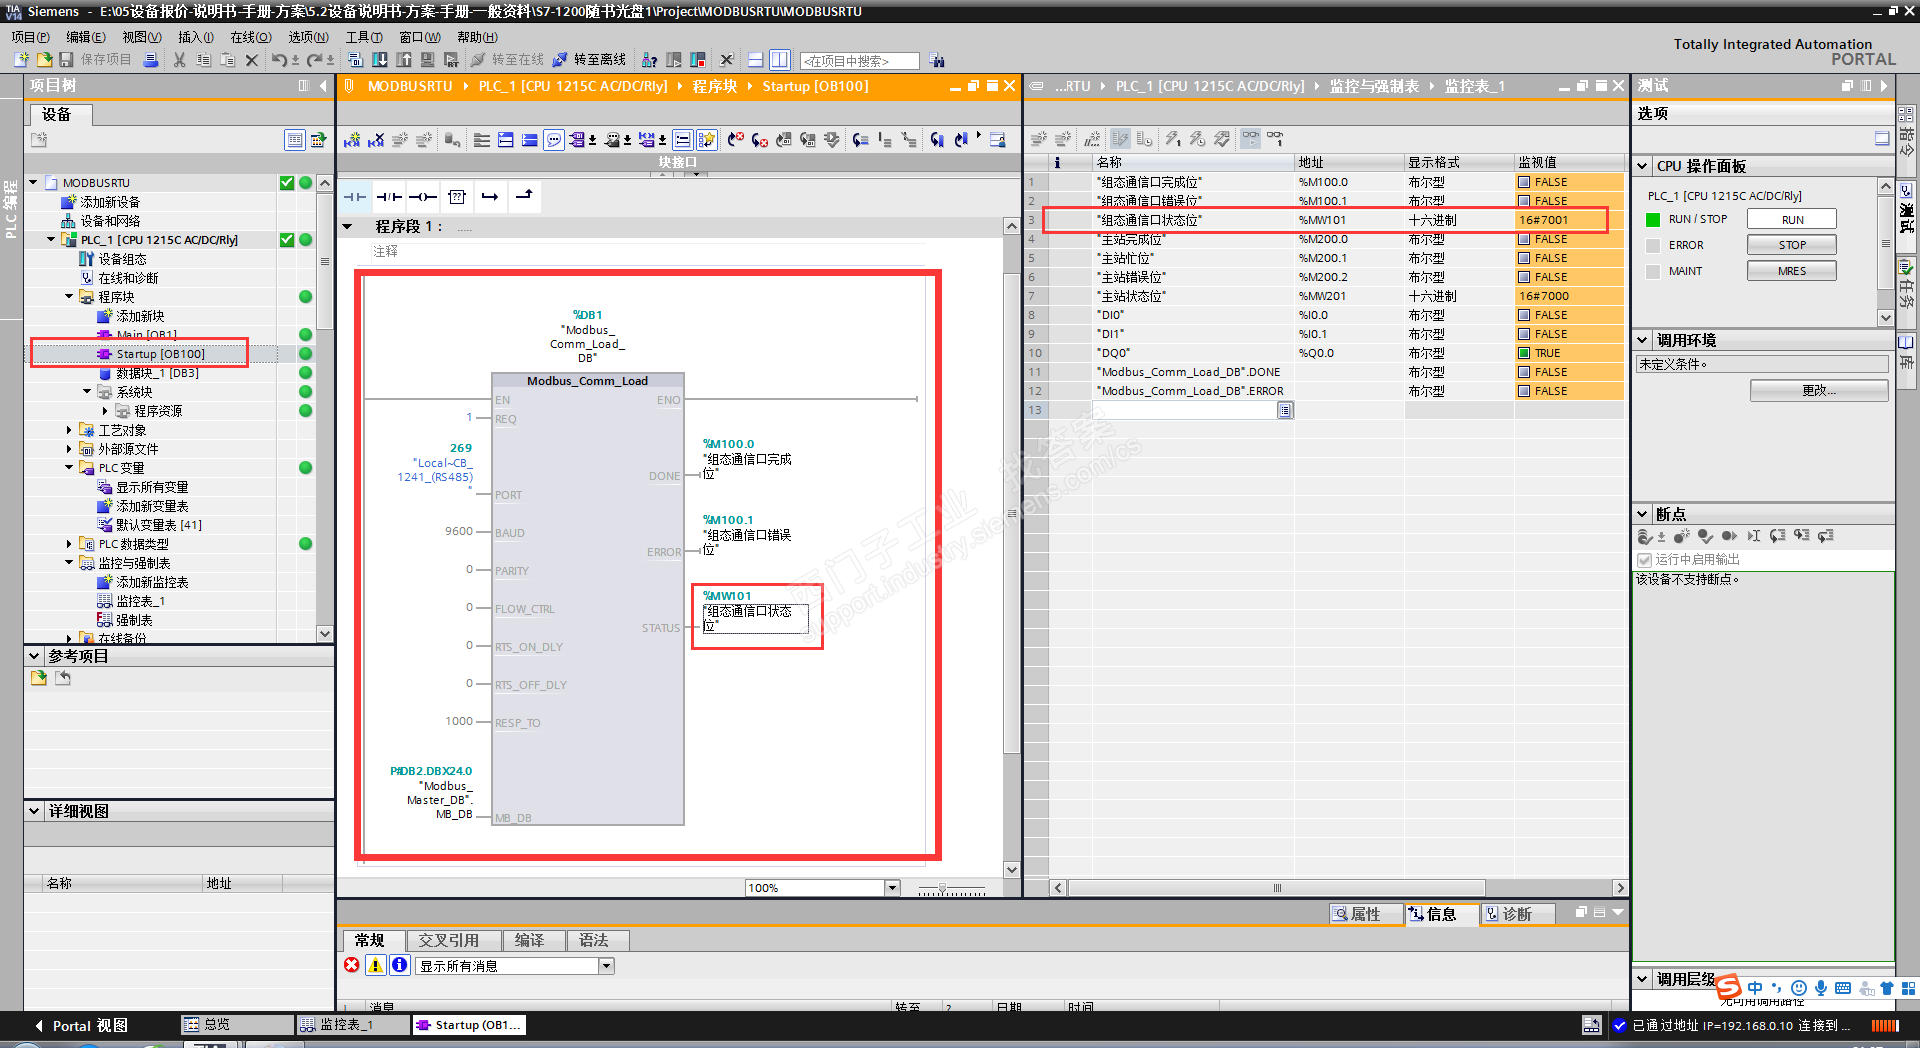Toggle the DI0 FALSE monitor value box

1524,315
